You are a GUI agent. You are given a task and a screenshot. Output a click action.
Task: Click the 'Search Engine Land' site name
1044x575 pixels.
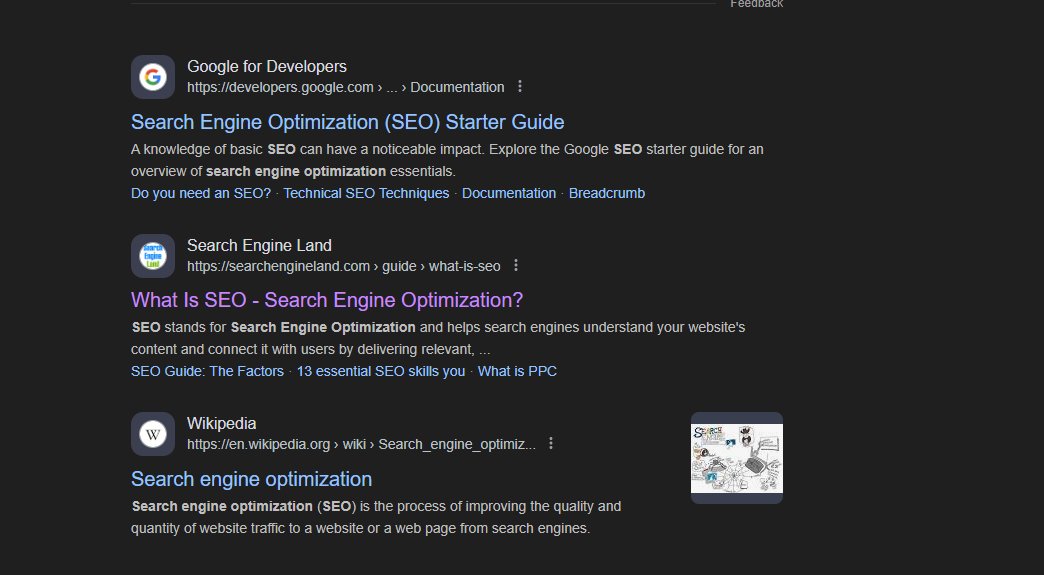pyautogui.click(x=259, y=246)
